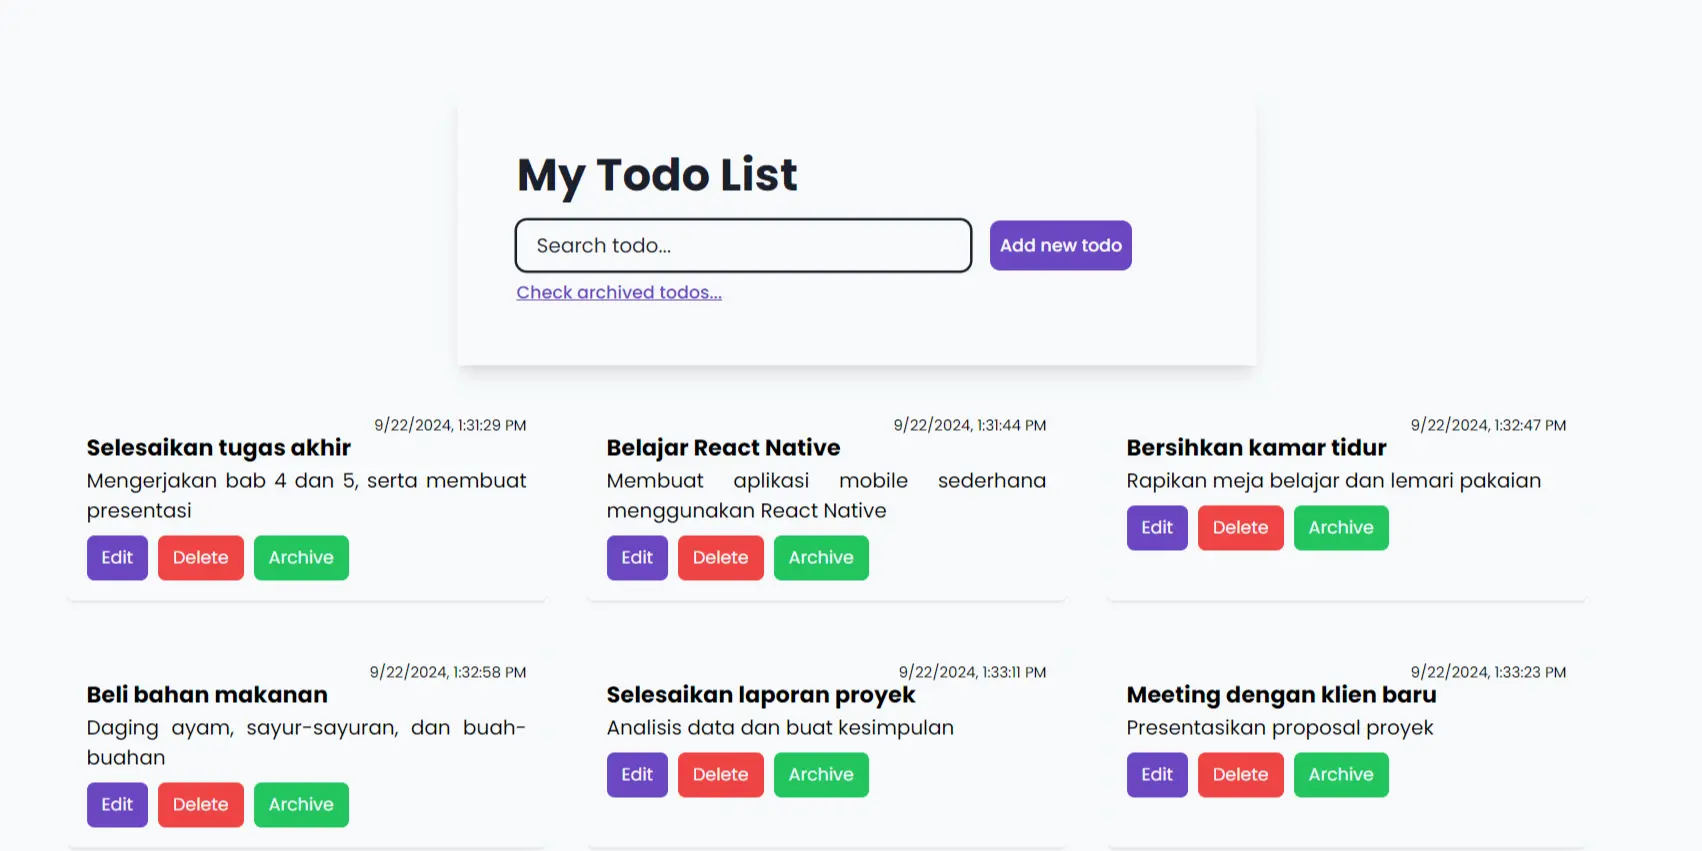
Task: Open the Check archived todos link
Action: (619, 292)
